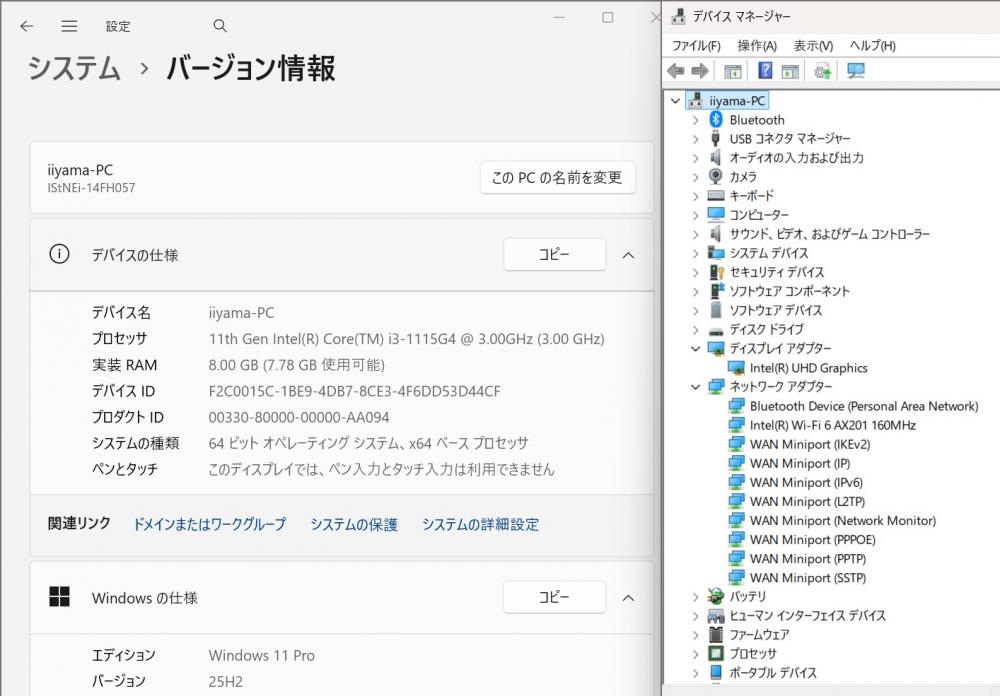This screenshot has width=1000, height=696.
Task: Select the Intel(R) UHD Graphics device
Action: (x=808, y=368)
